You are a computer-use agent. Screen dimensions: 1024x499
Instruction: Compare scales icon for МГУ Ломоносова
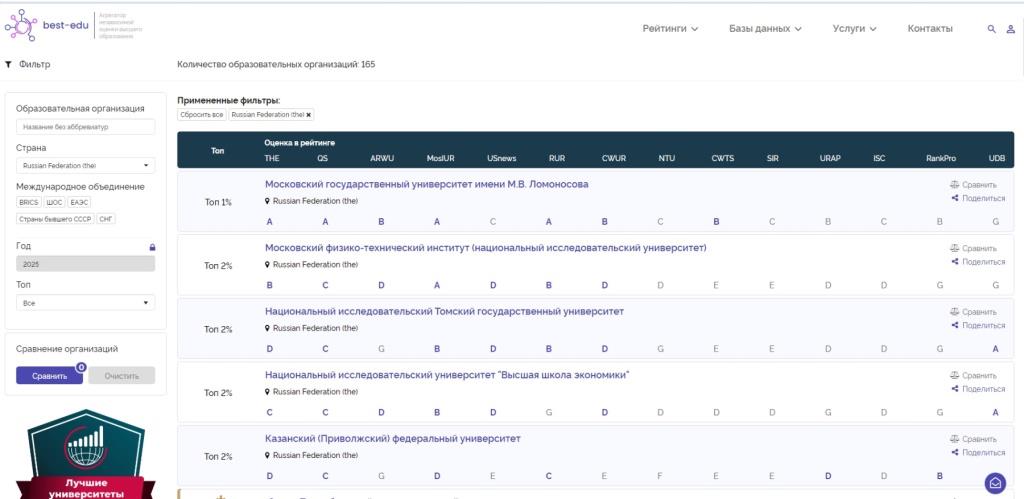pyautogui.click(x=954, y=185)
